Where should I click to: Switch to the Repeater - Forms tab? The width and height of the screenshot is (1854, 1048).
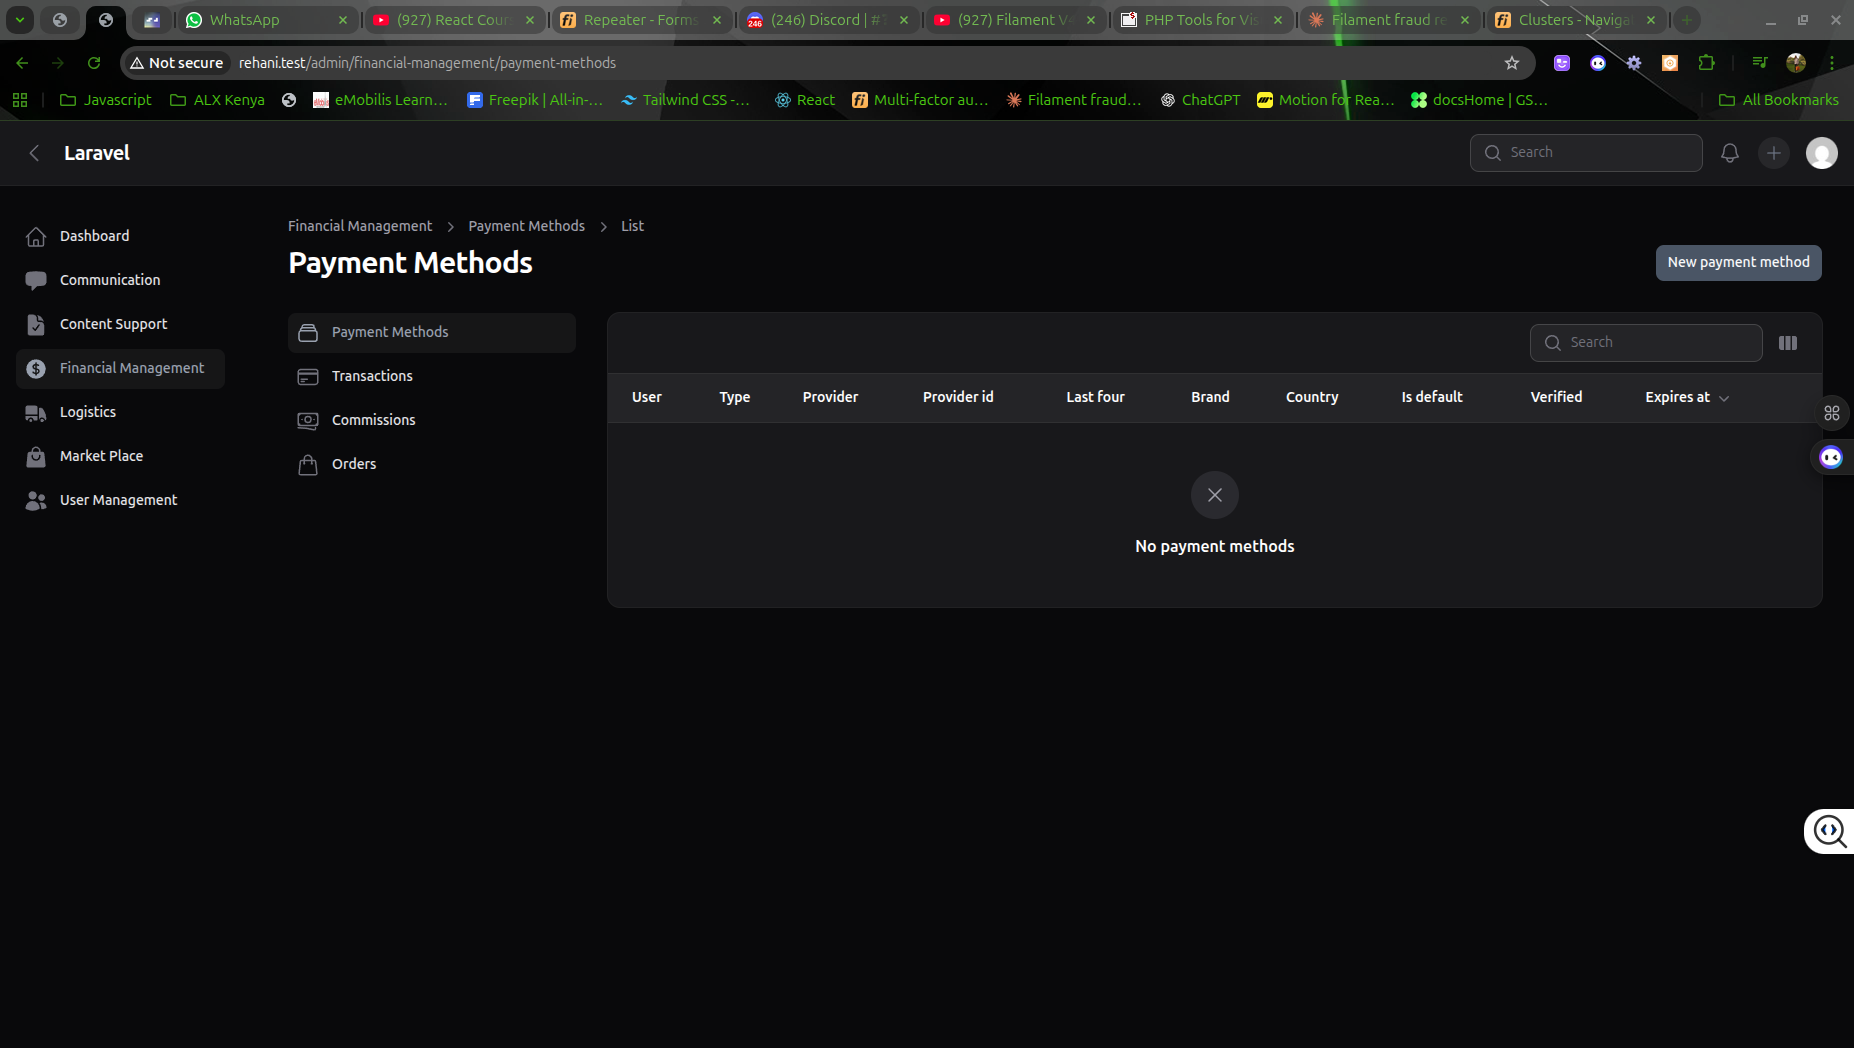(x=640, y=20)
